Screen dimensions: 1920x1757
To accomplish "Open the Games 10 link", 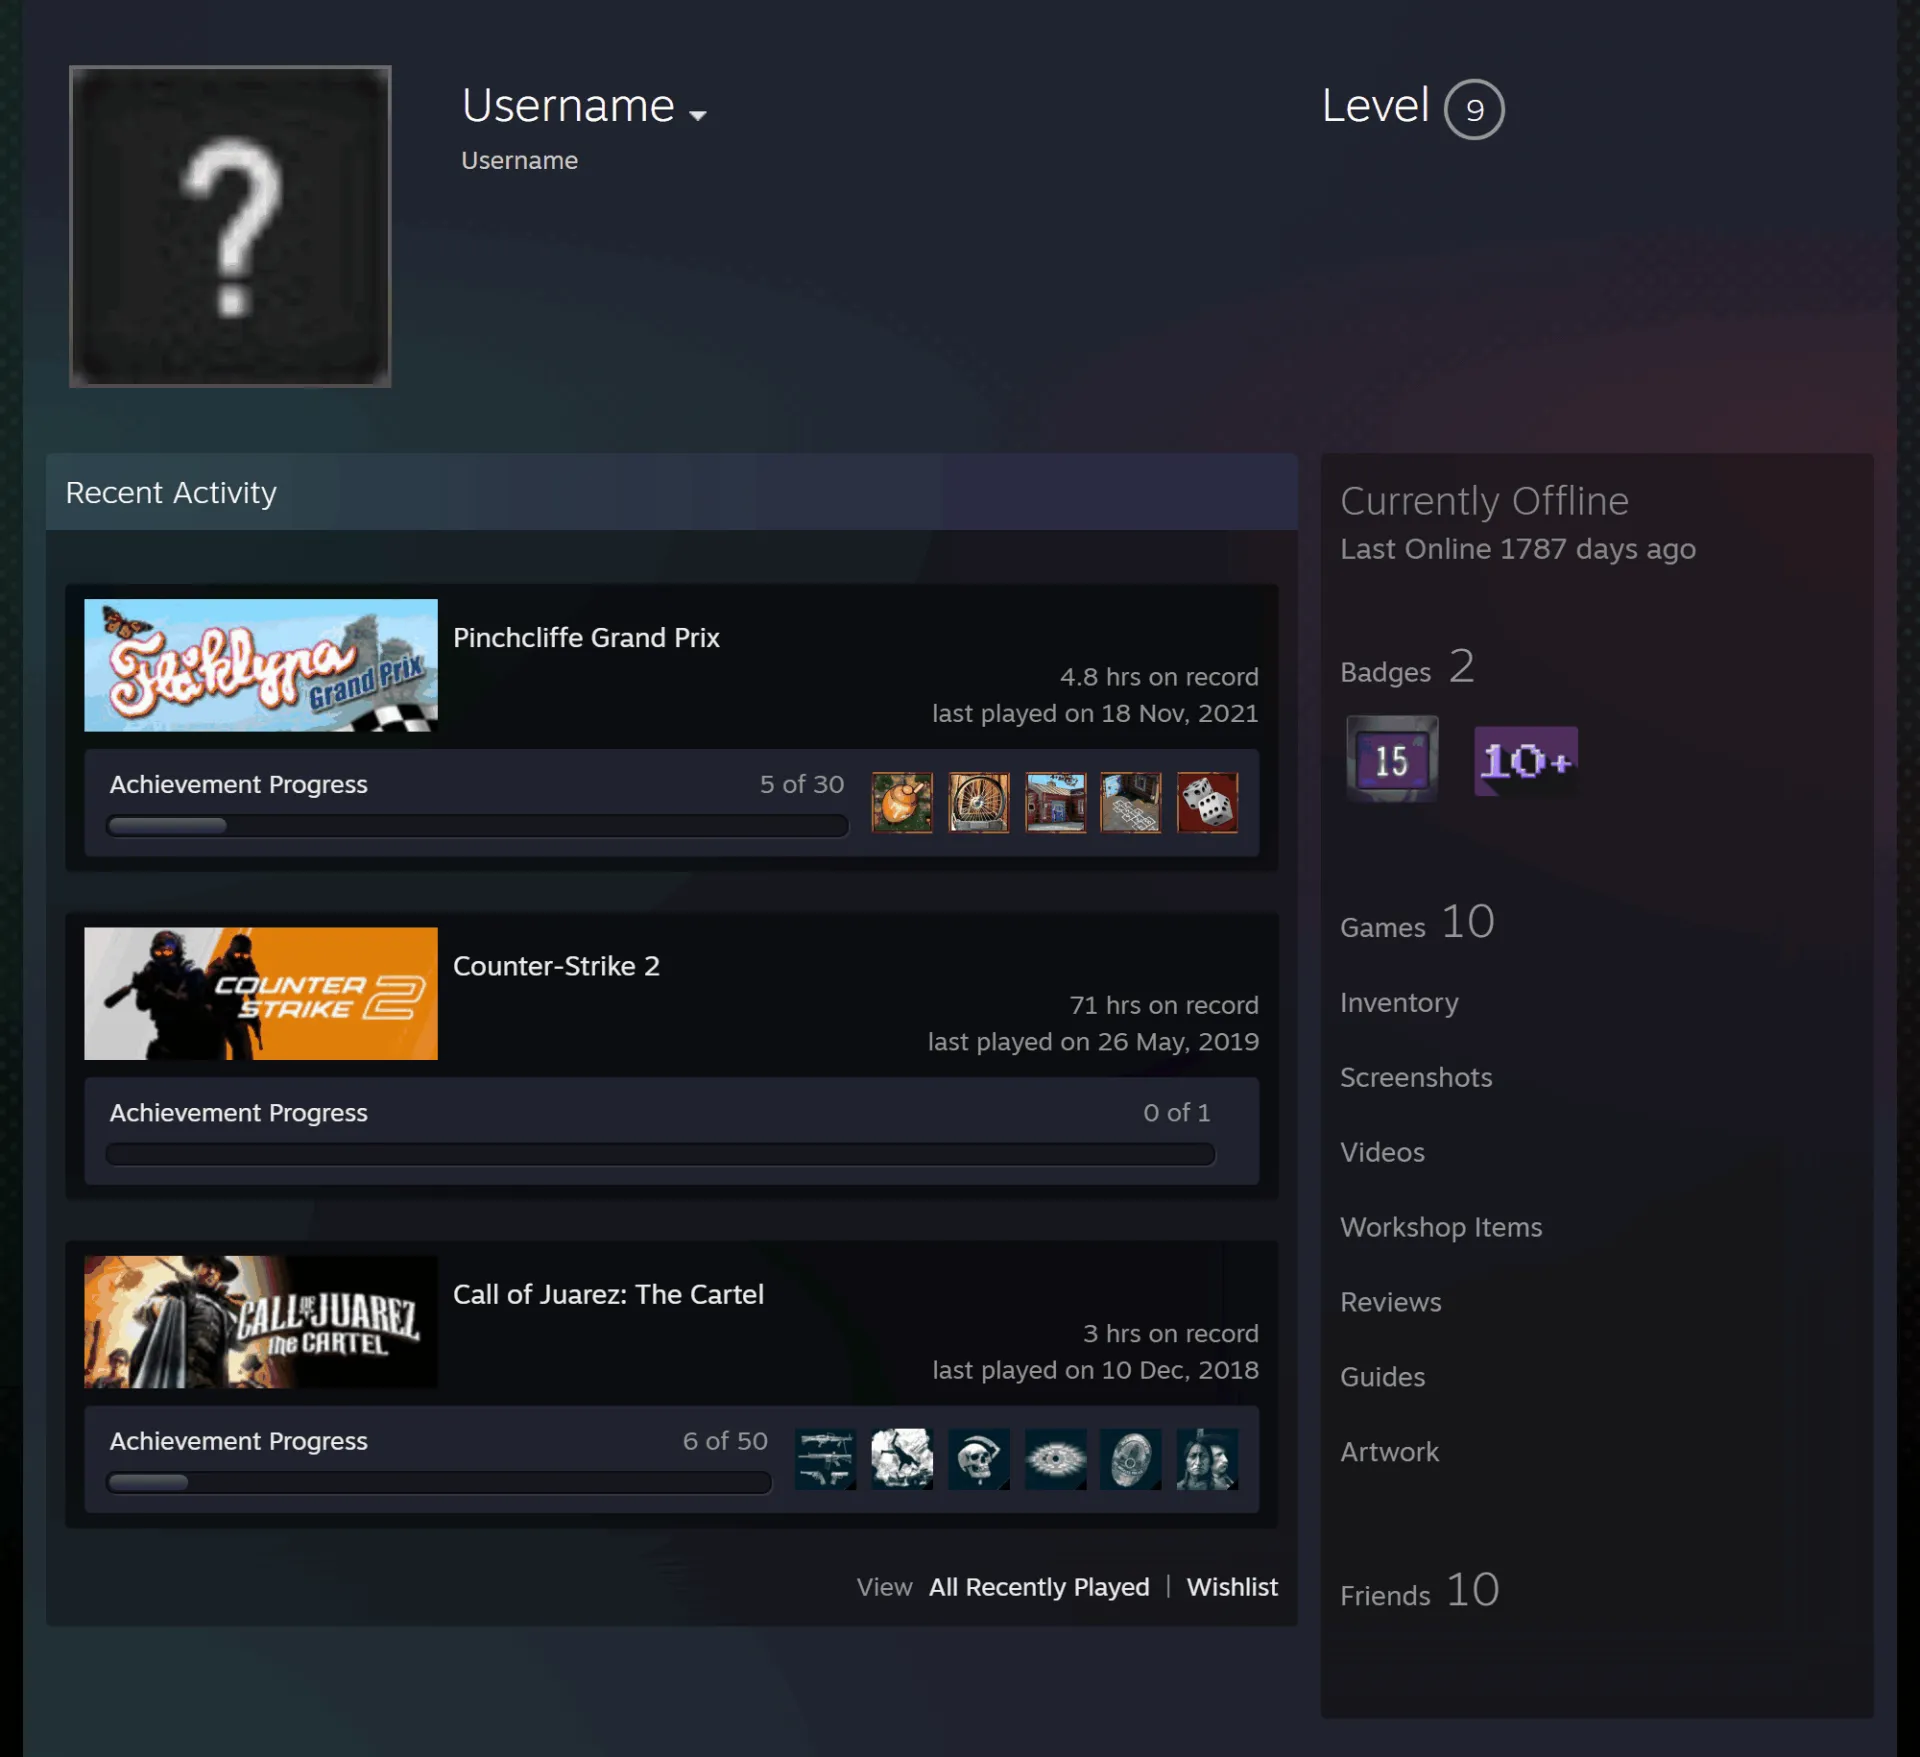I will point(1418,922).
